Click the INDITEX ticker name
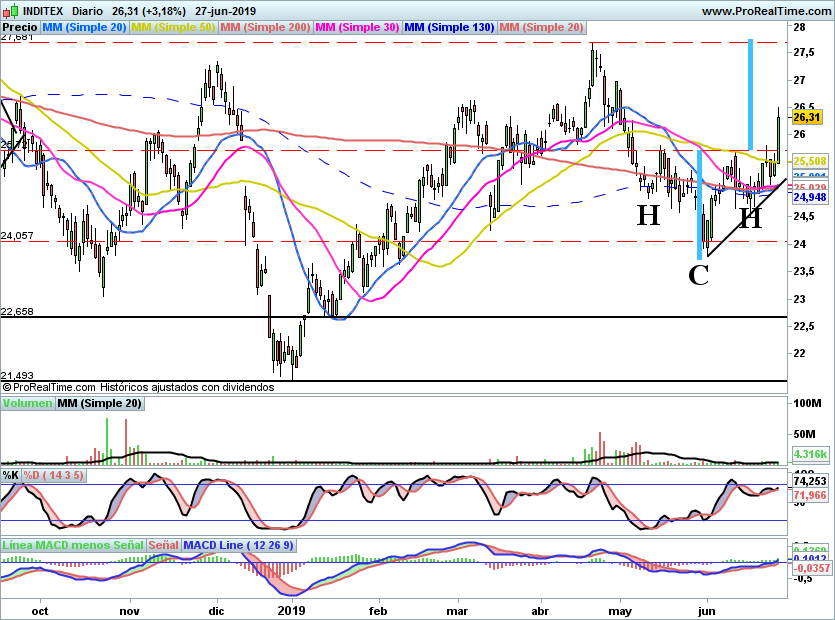This screenshot has height=620, width=835. pyautogui.click(x=43, y=11)
